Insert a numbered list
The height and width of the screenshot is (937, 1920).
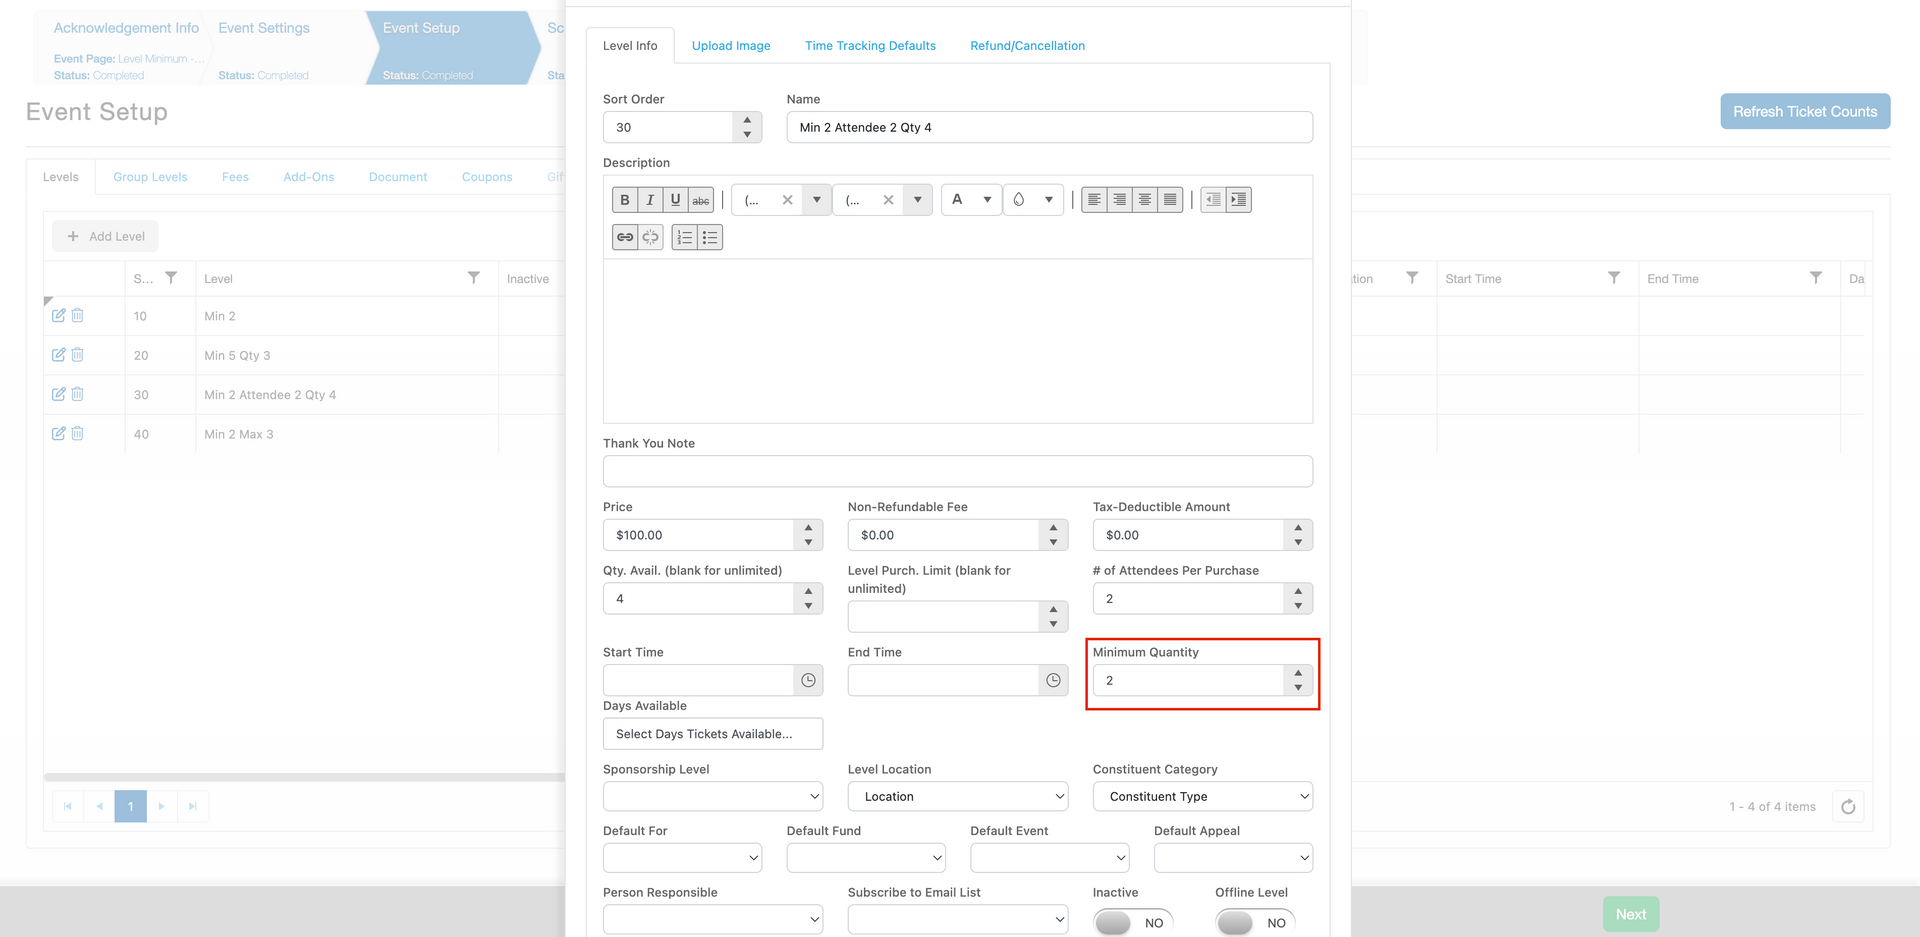tap(685, 237)
